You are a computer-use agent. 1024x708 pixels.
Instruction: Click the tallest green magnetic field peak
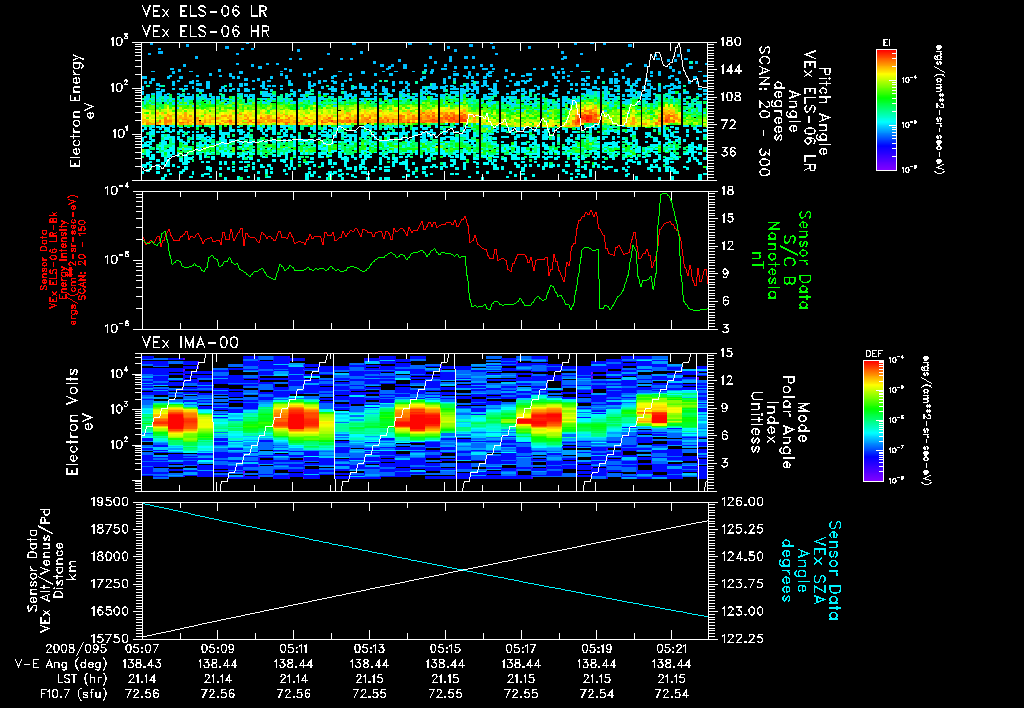pos(665,195)
